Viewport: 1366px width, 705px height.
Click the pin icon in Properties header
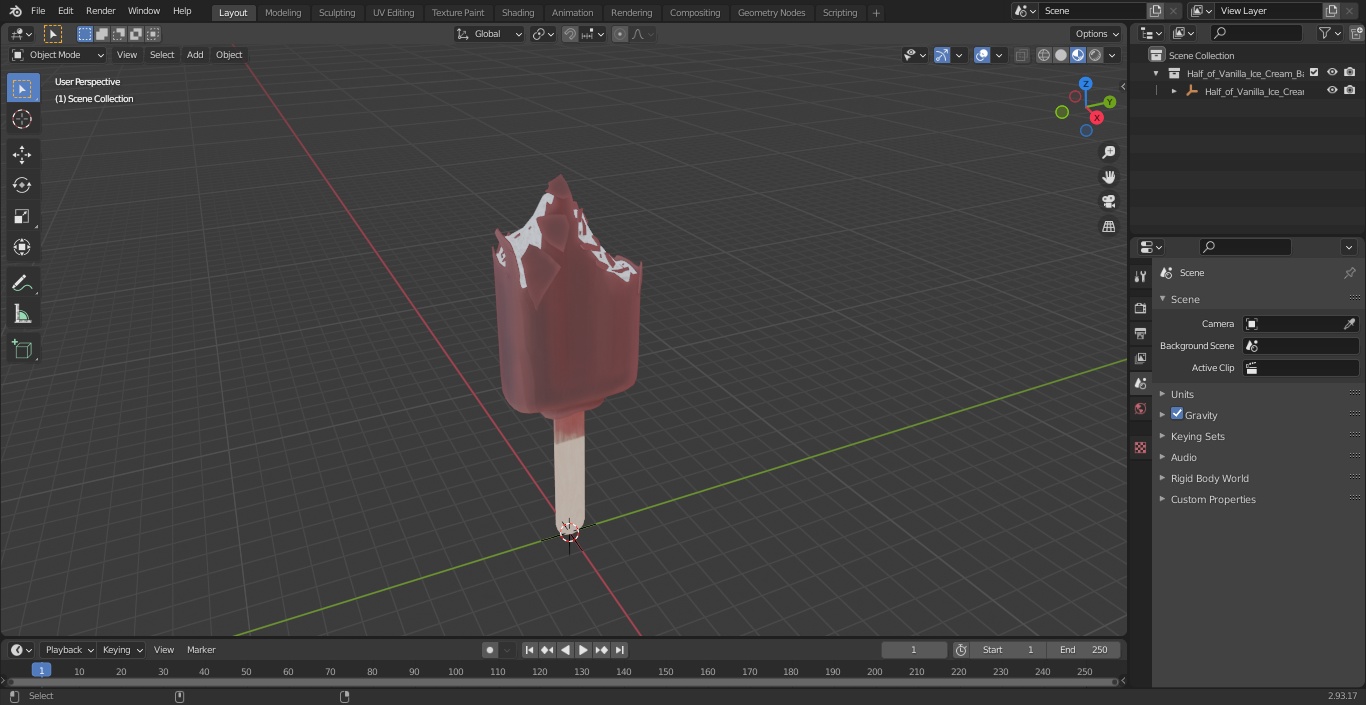(1349, 273)
